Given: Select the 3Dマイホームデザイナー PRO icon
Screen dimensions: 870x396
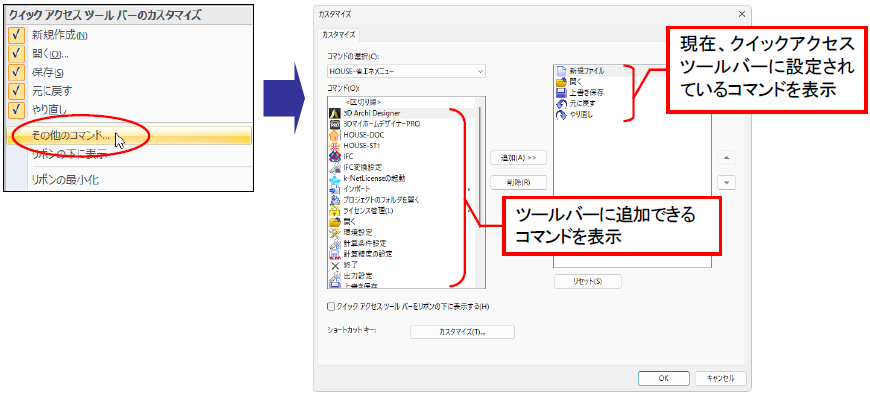Looking at the screenshot, I should coord(335,124).
